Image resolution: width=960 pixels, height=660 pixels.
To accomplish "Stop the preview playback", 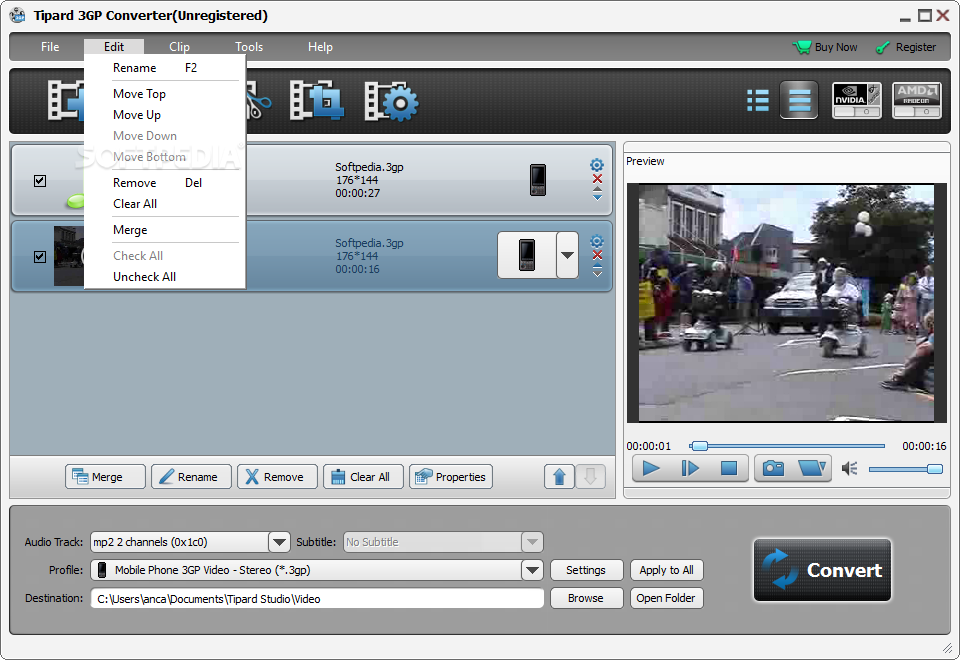I will [x=729, y=468].
